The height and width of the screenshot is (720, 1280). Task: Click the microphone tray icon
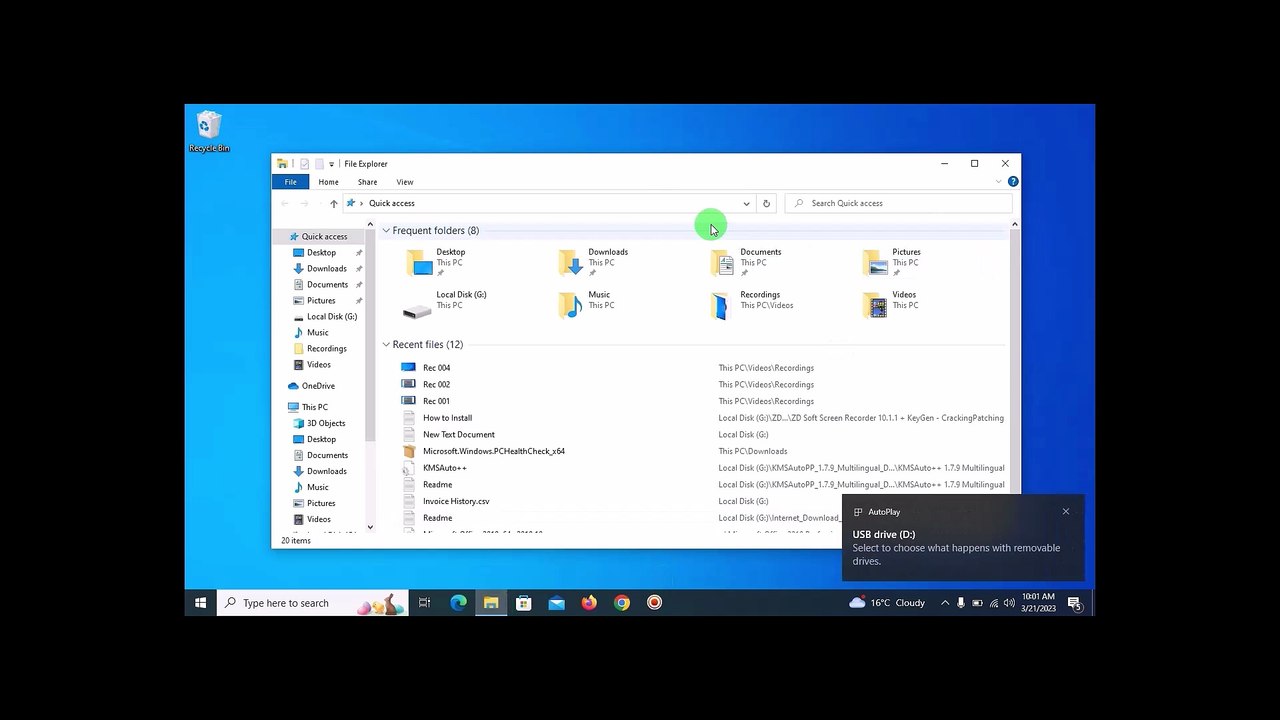pyautogui.click(x=961, y=603)
